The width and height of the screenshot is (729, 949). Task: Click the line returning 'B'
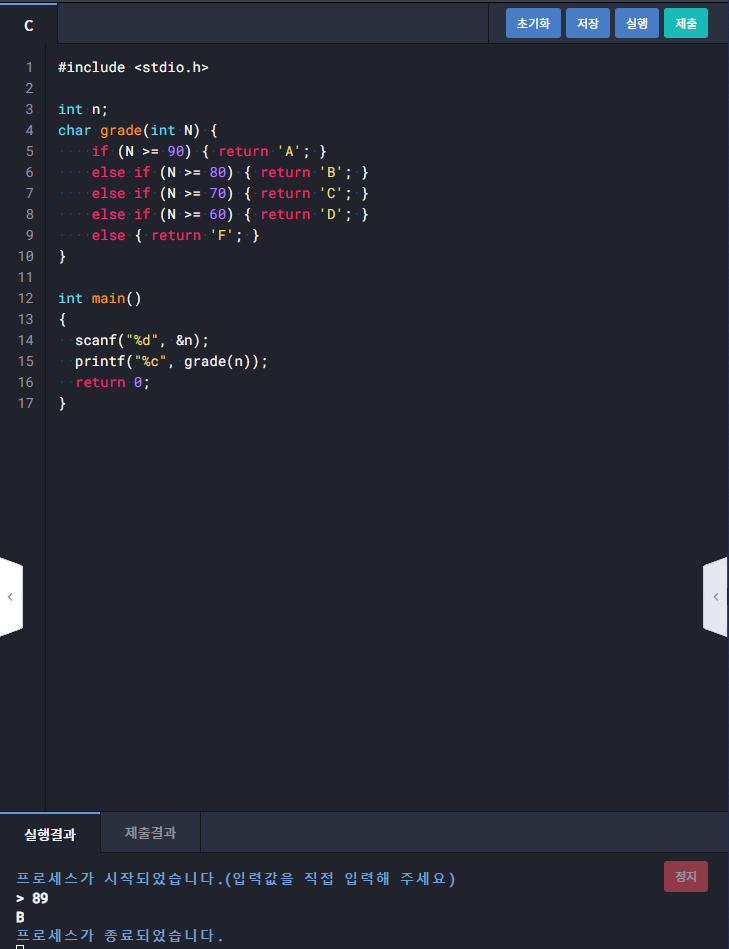(x=230, y=172)
